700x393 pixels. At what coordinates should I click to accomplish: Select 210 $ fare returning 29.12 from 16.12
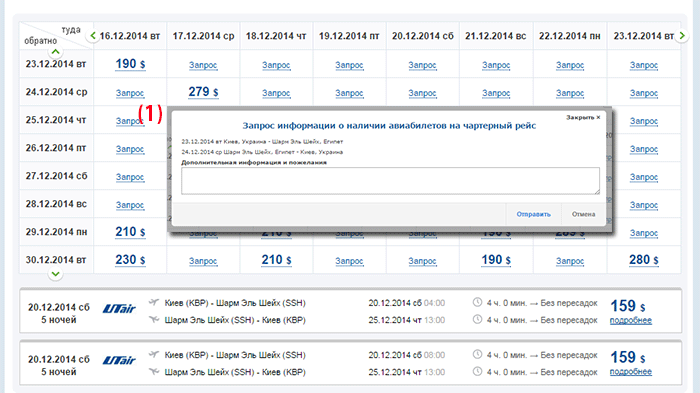(x=130, y=232)
